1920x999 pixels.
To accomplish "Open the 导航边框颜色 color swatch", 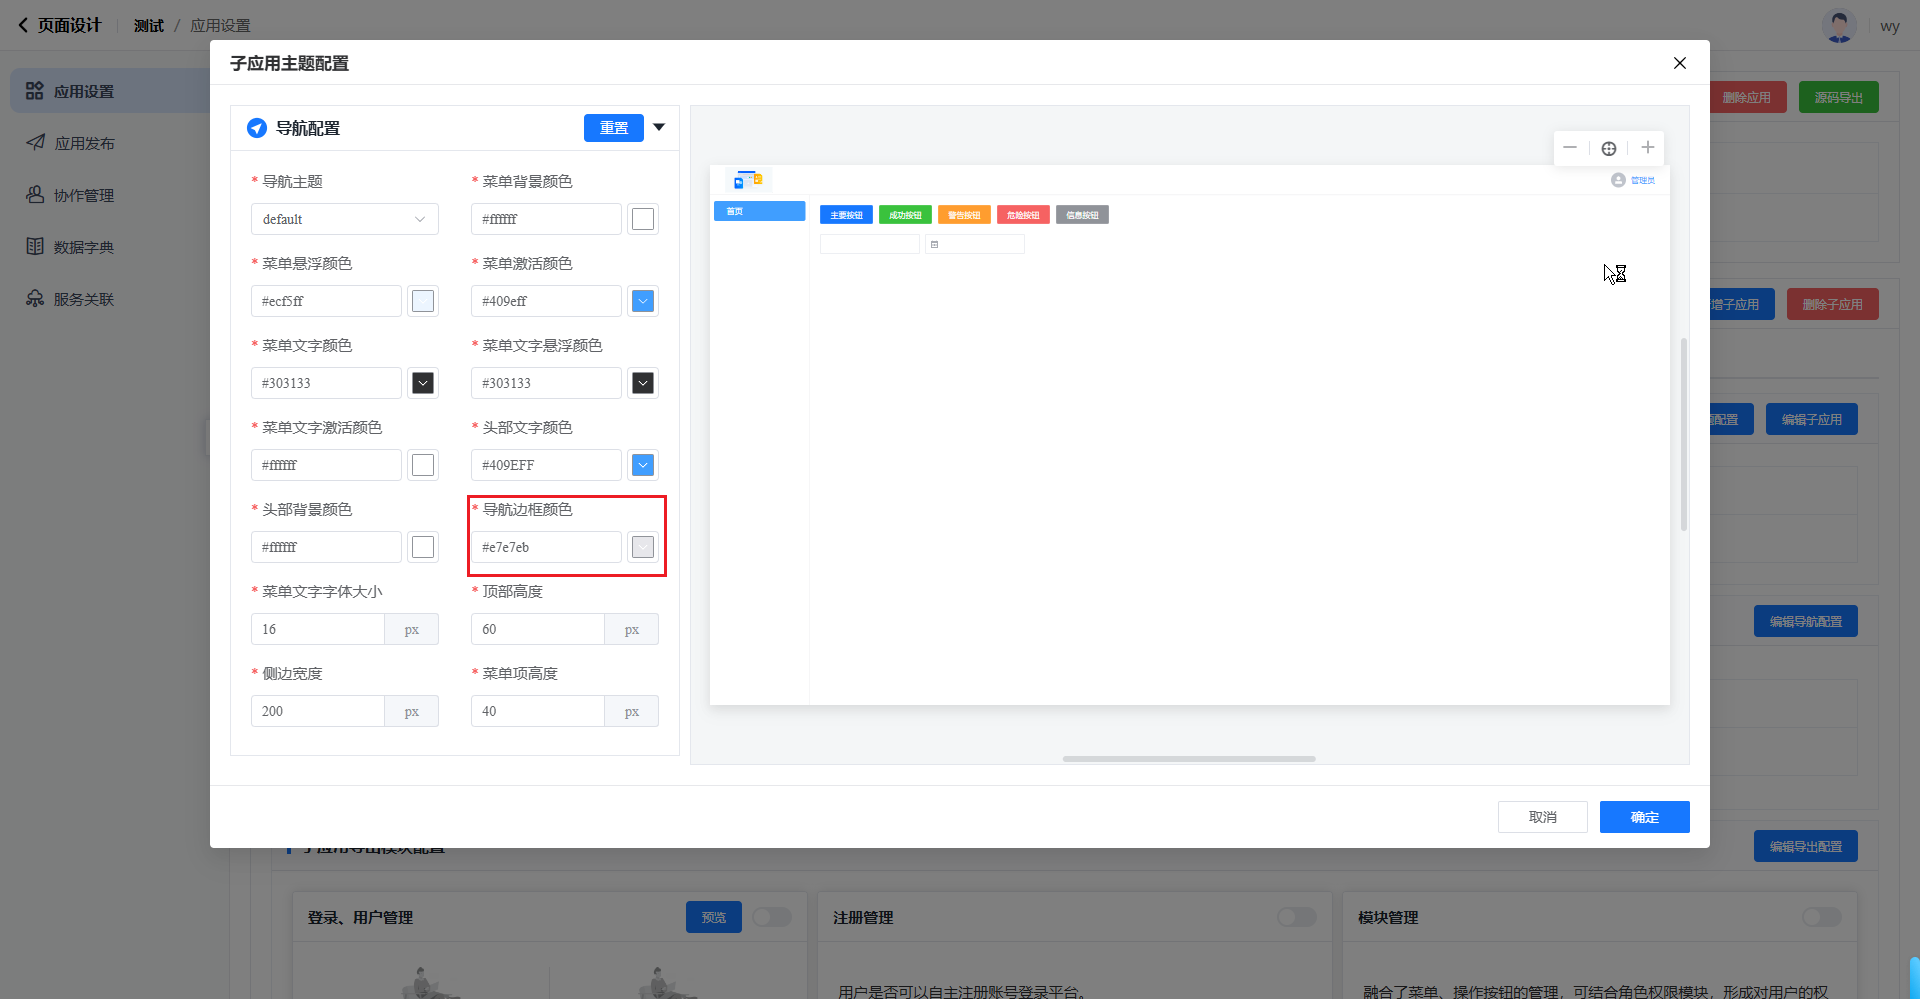I will 643,547.
